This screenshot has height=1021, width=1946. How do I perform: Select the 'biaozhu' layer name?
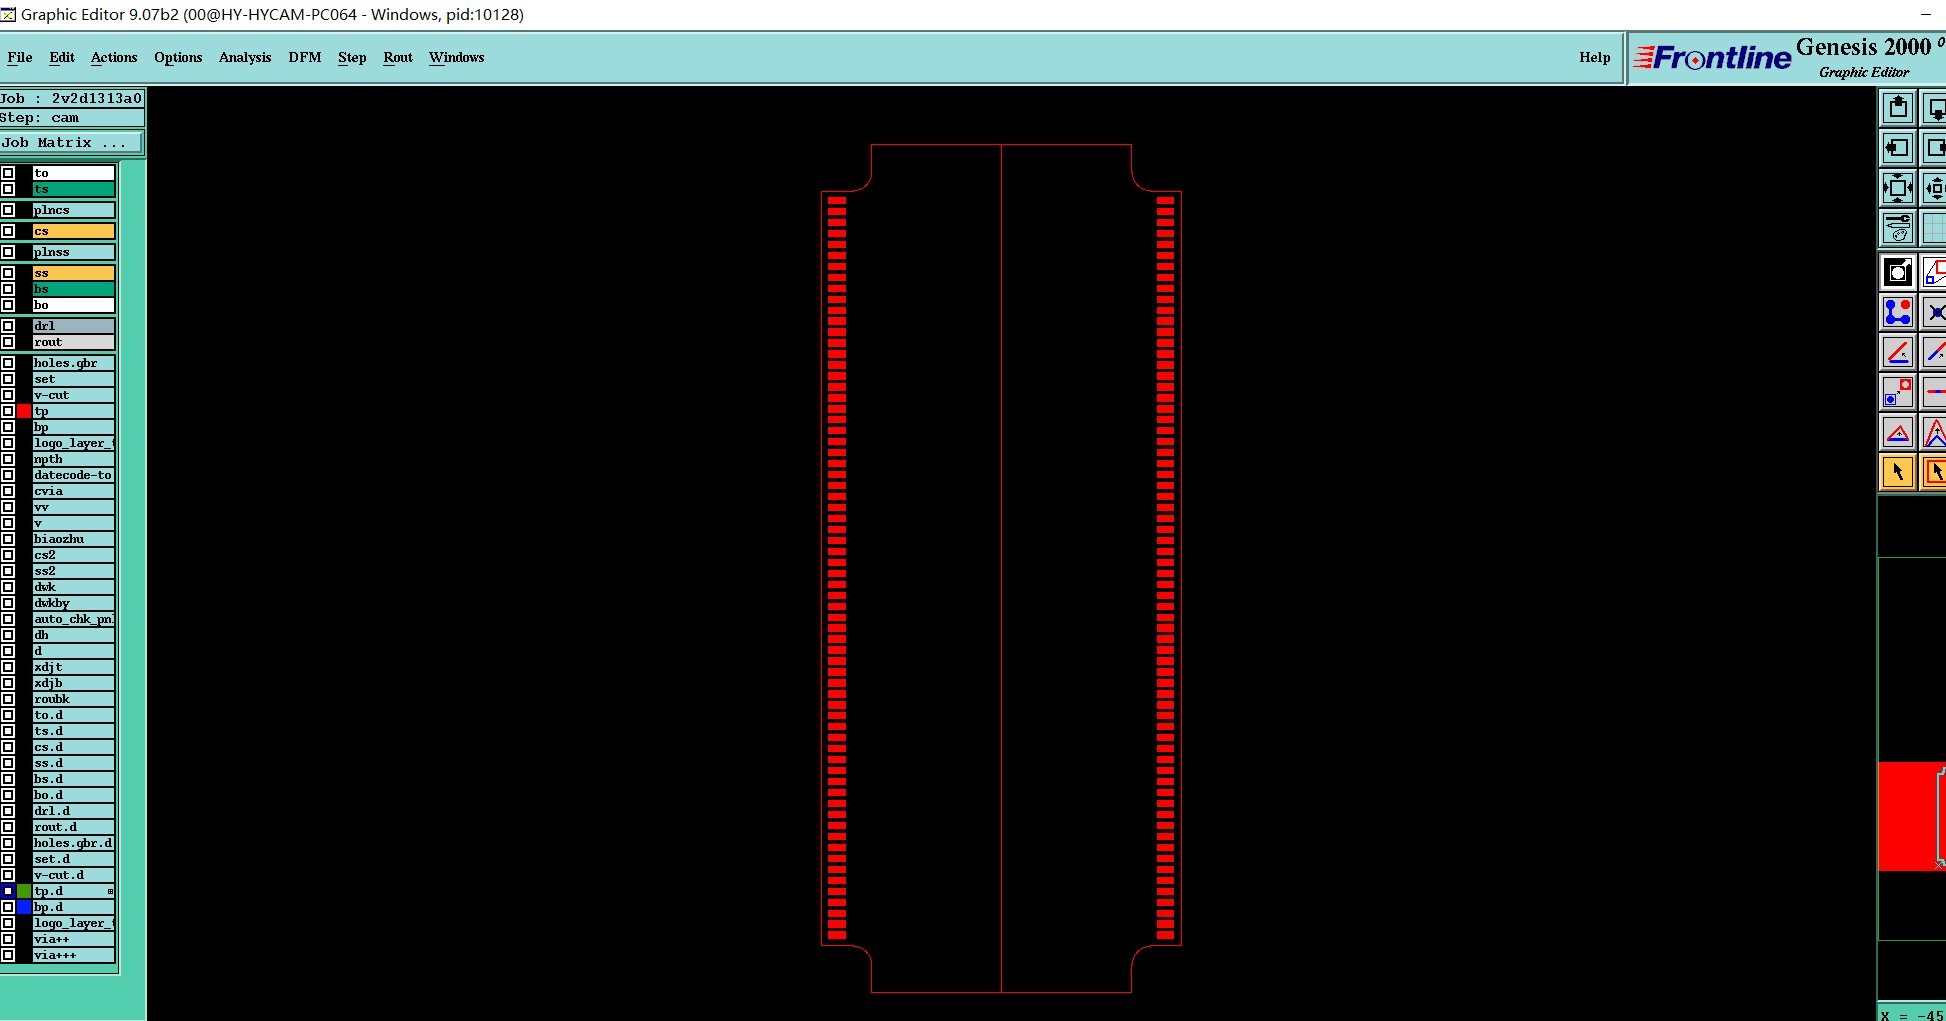[x=74, y=539]
